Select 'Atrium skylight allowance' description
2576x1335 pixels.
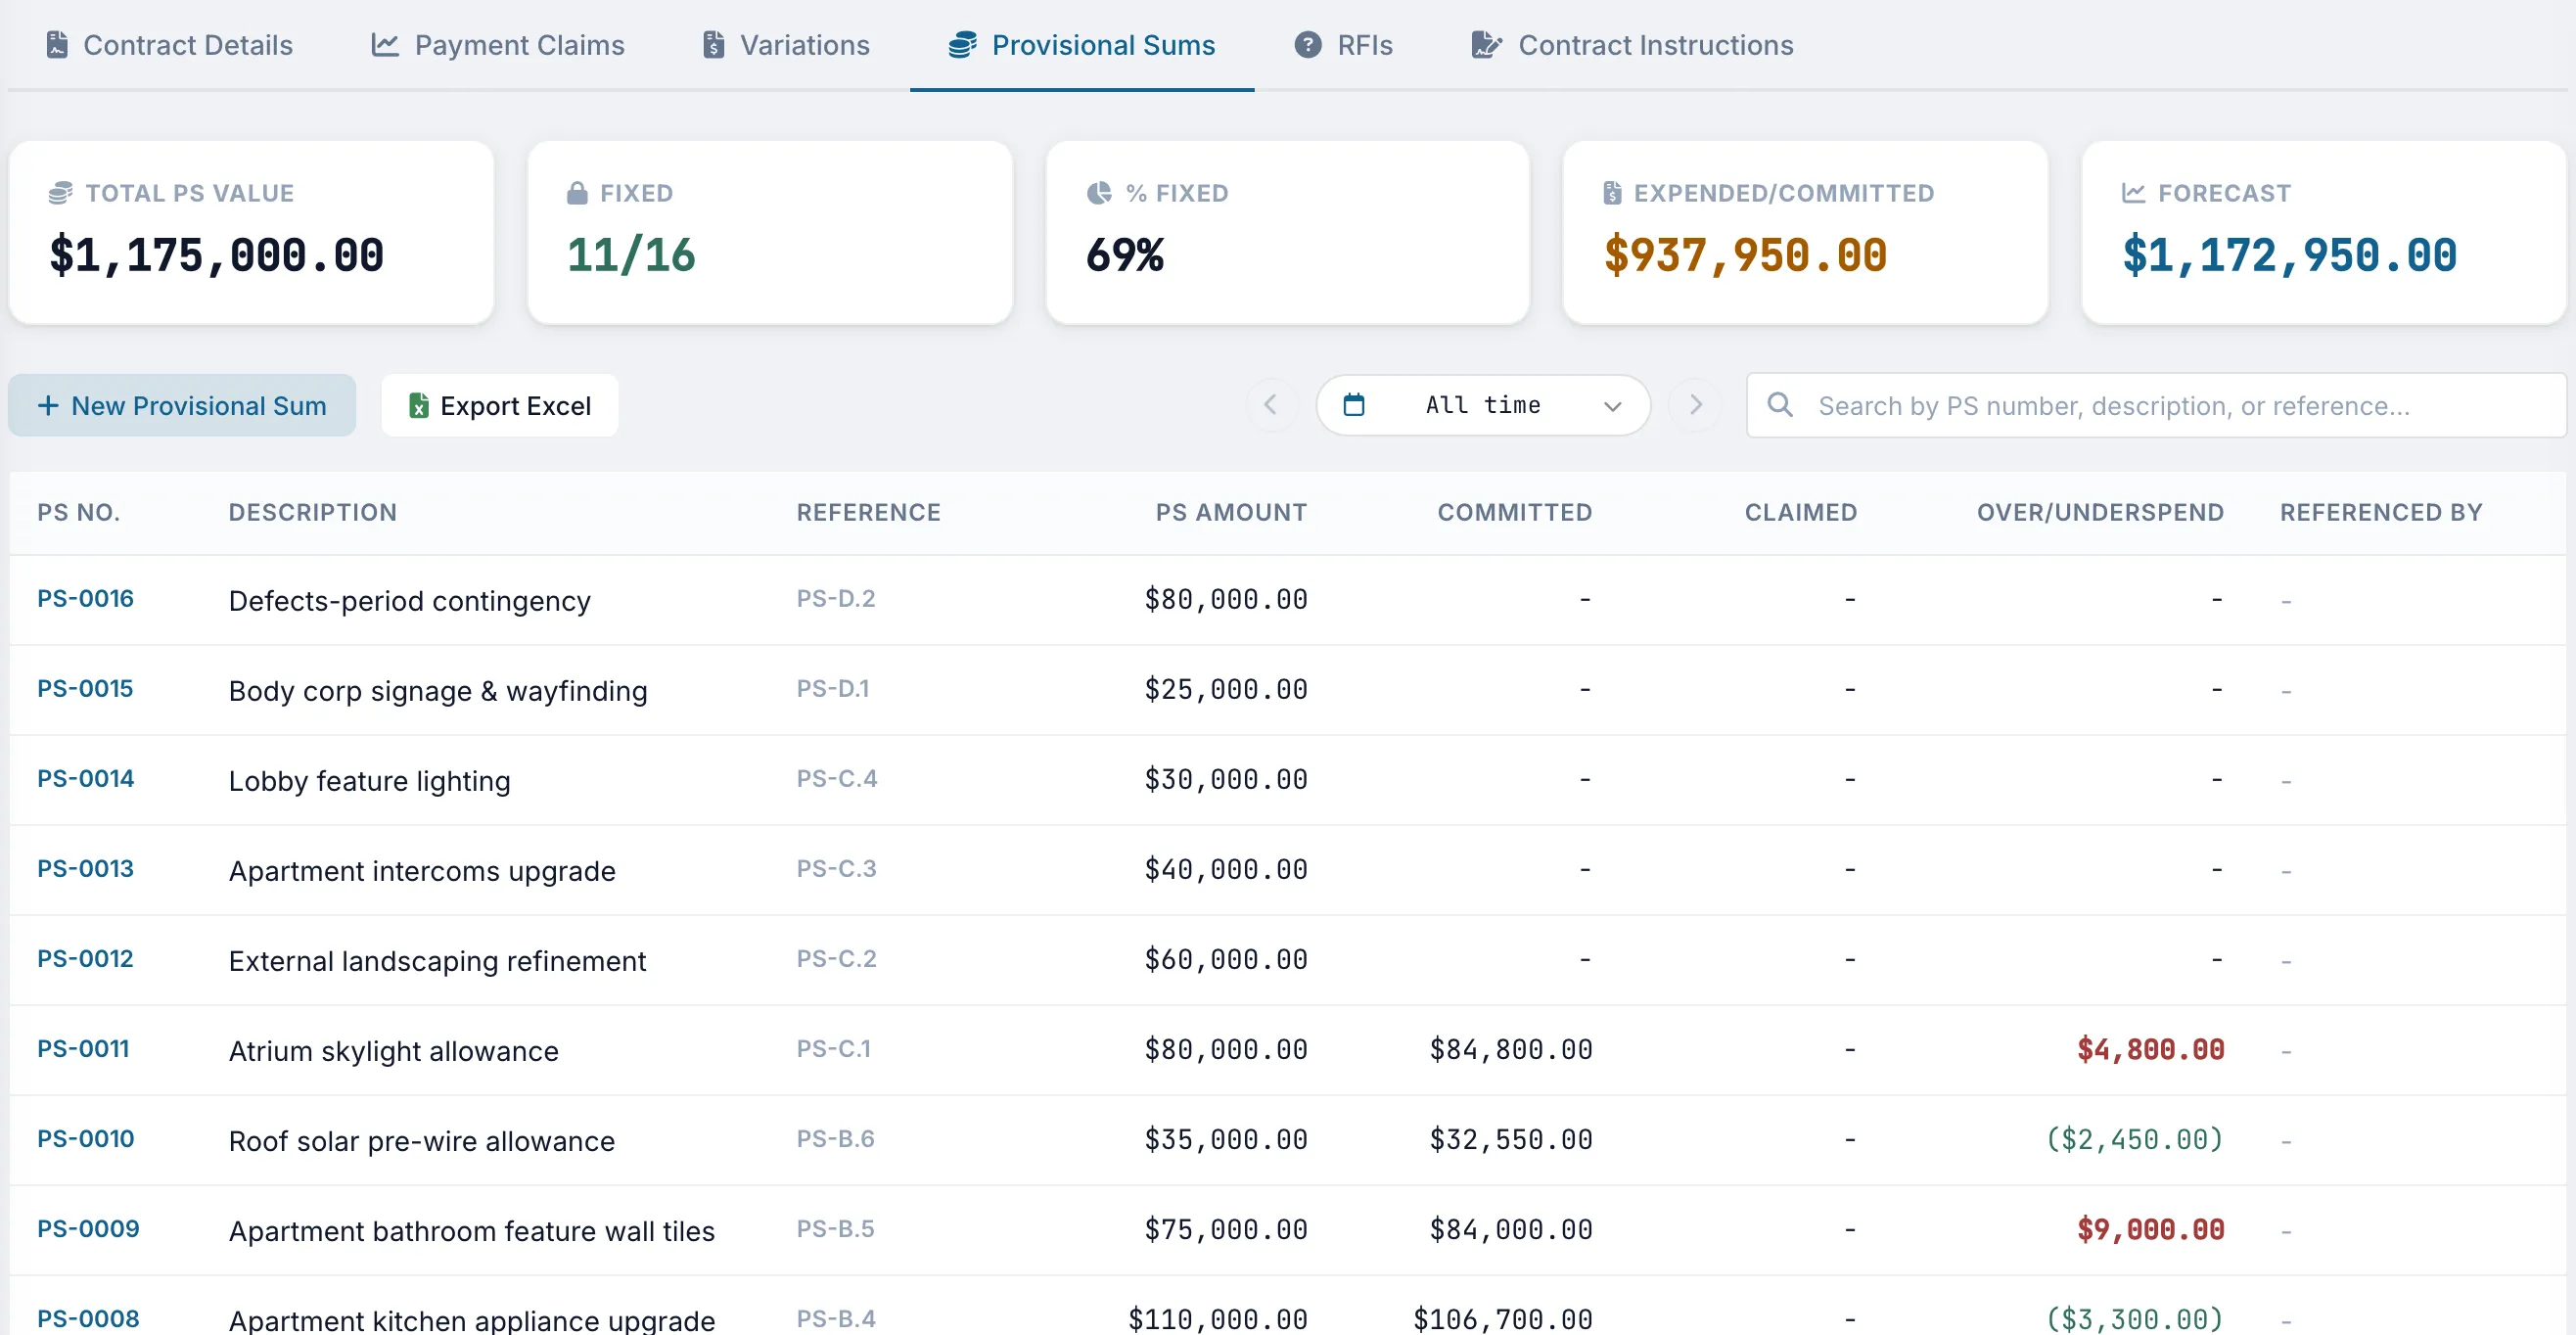[x=394, y=1050]
